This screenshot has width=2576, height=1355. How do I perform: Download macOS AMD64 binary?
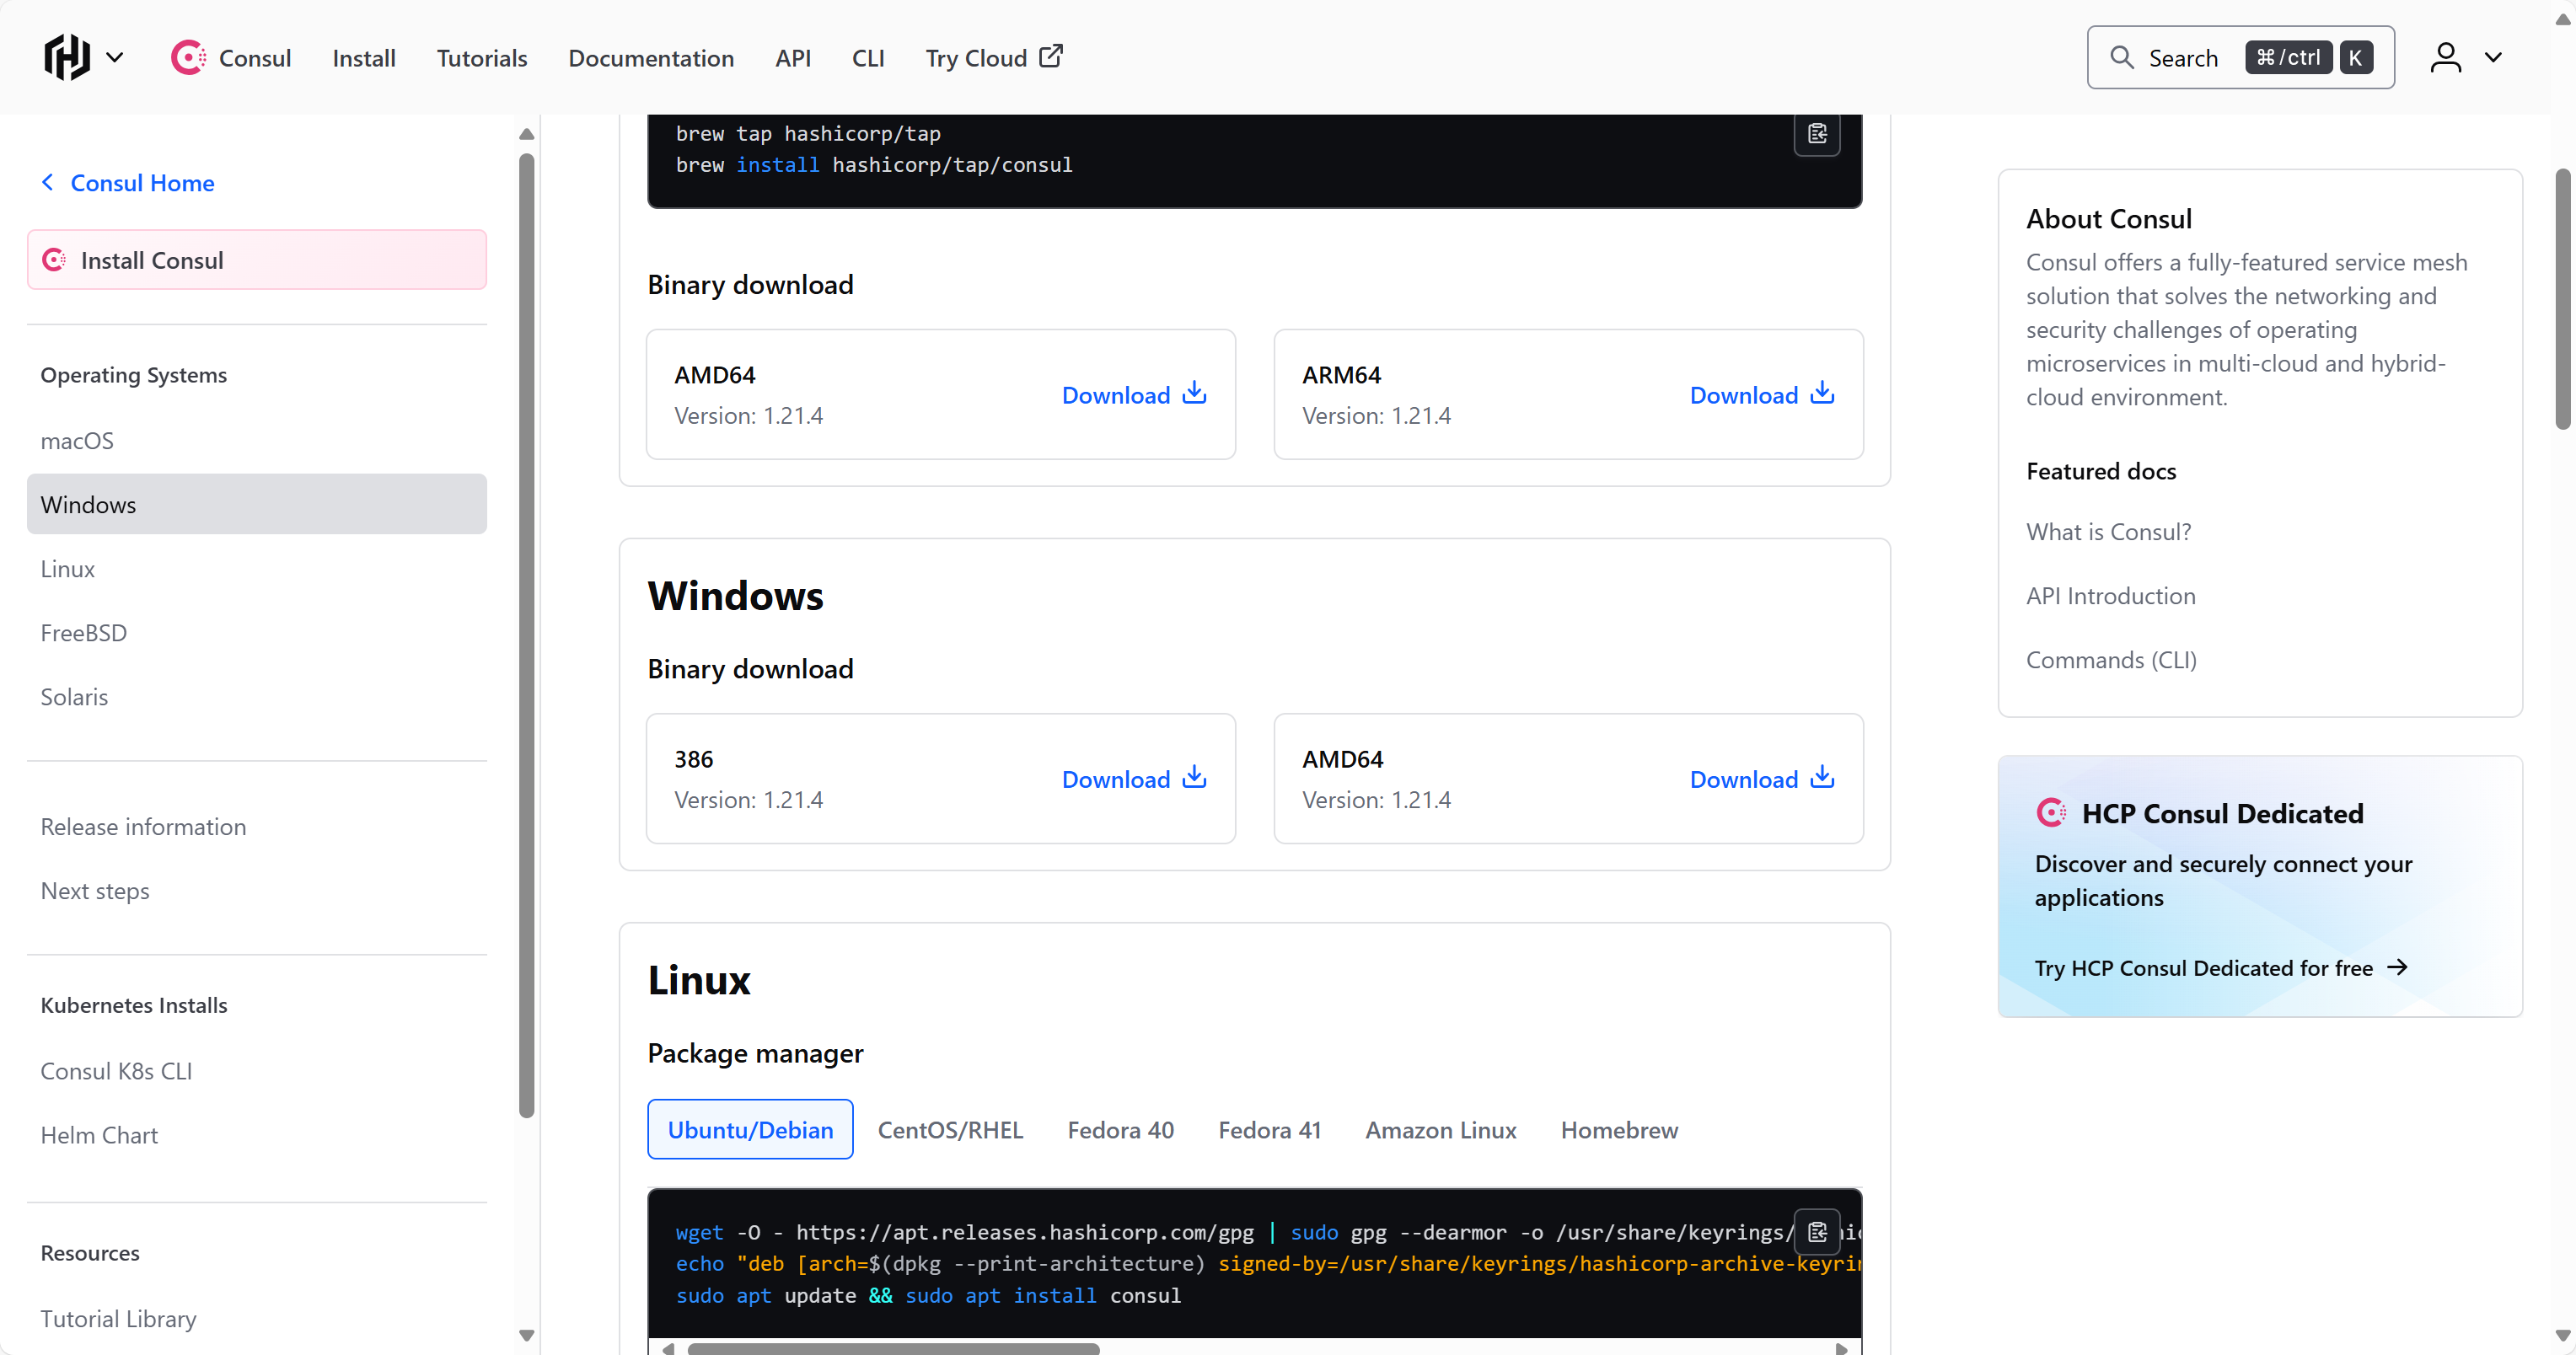(x=1134, y=395)
